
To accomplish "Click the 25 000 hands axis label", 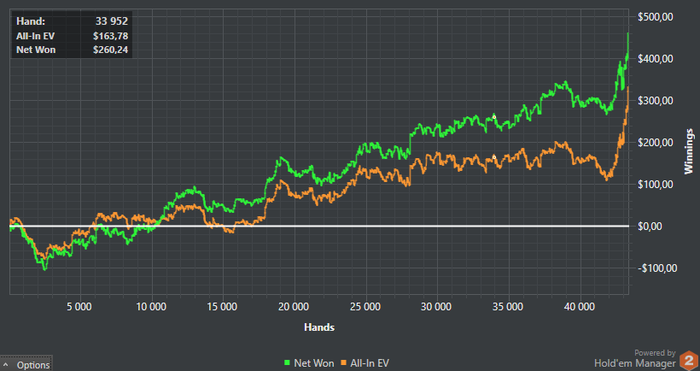I will pos(365,307).
